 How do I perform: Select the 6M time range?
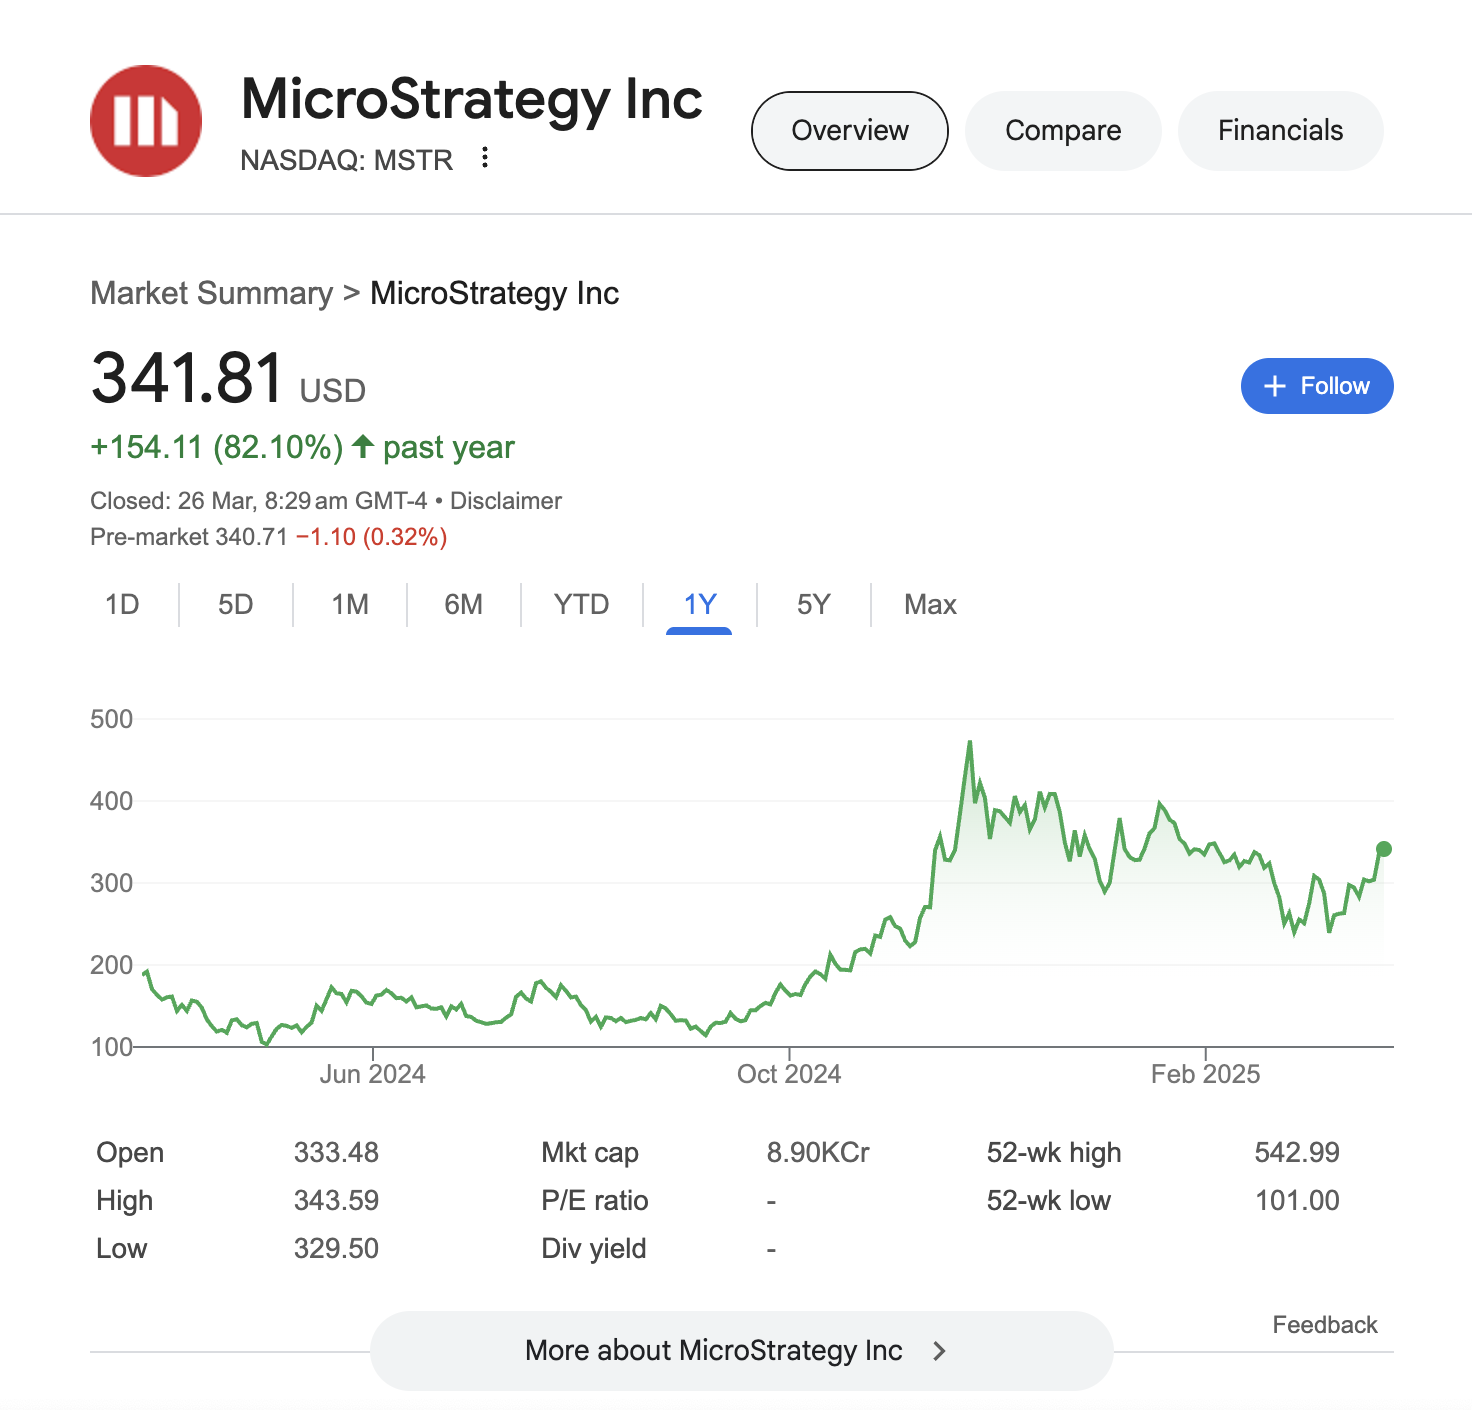point(463,605)
